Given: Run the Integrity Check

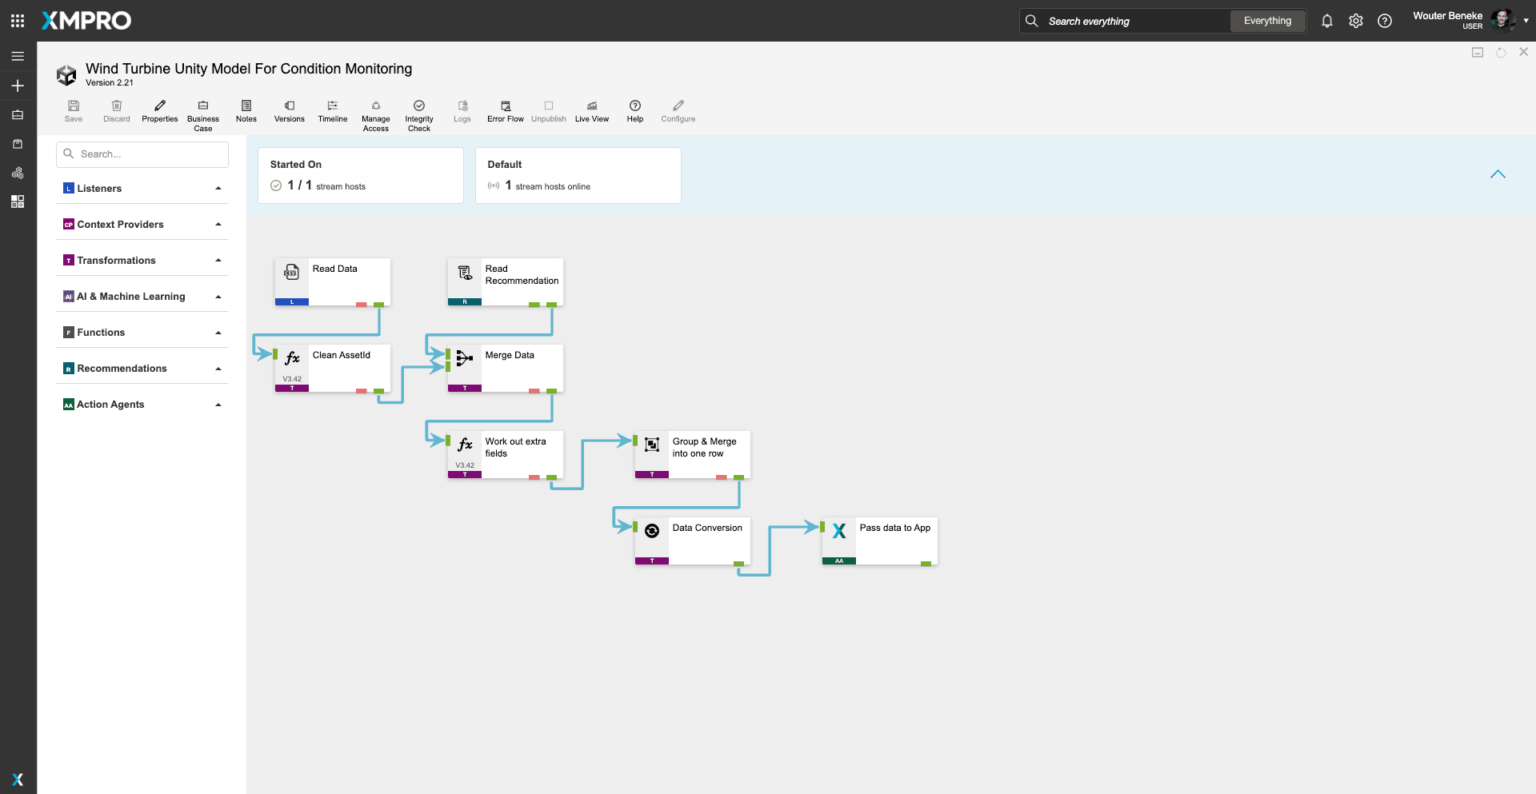Looking at the screenshot, I should (x=419, y=106).
